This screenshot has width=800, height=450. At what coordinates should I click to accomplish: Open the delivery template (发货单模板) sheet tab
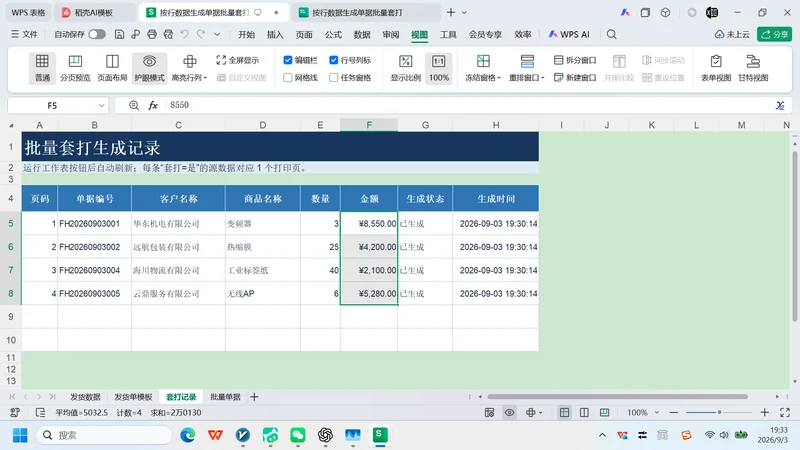[133, 396]
